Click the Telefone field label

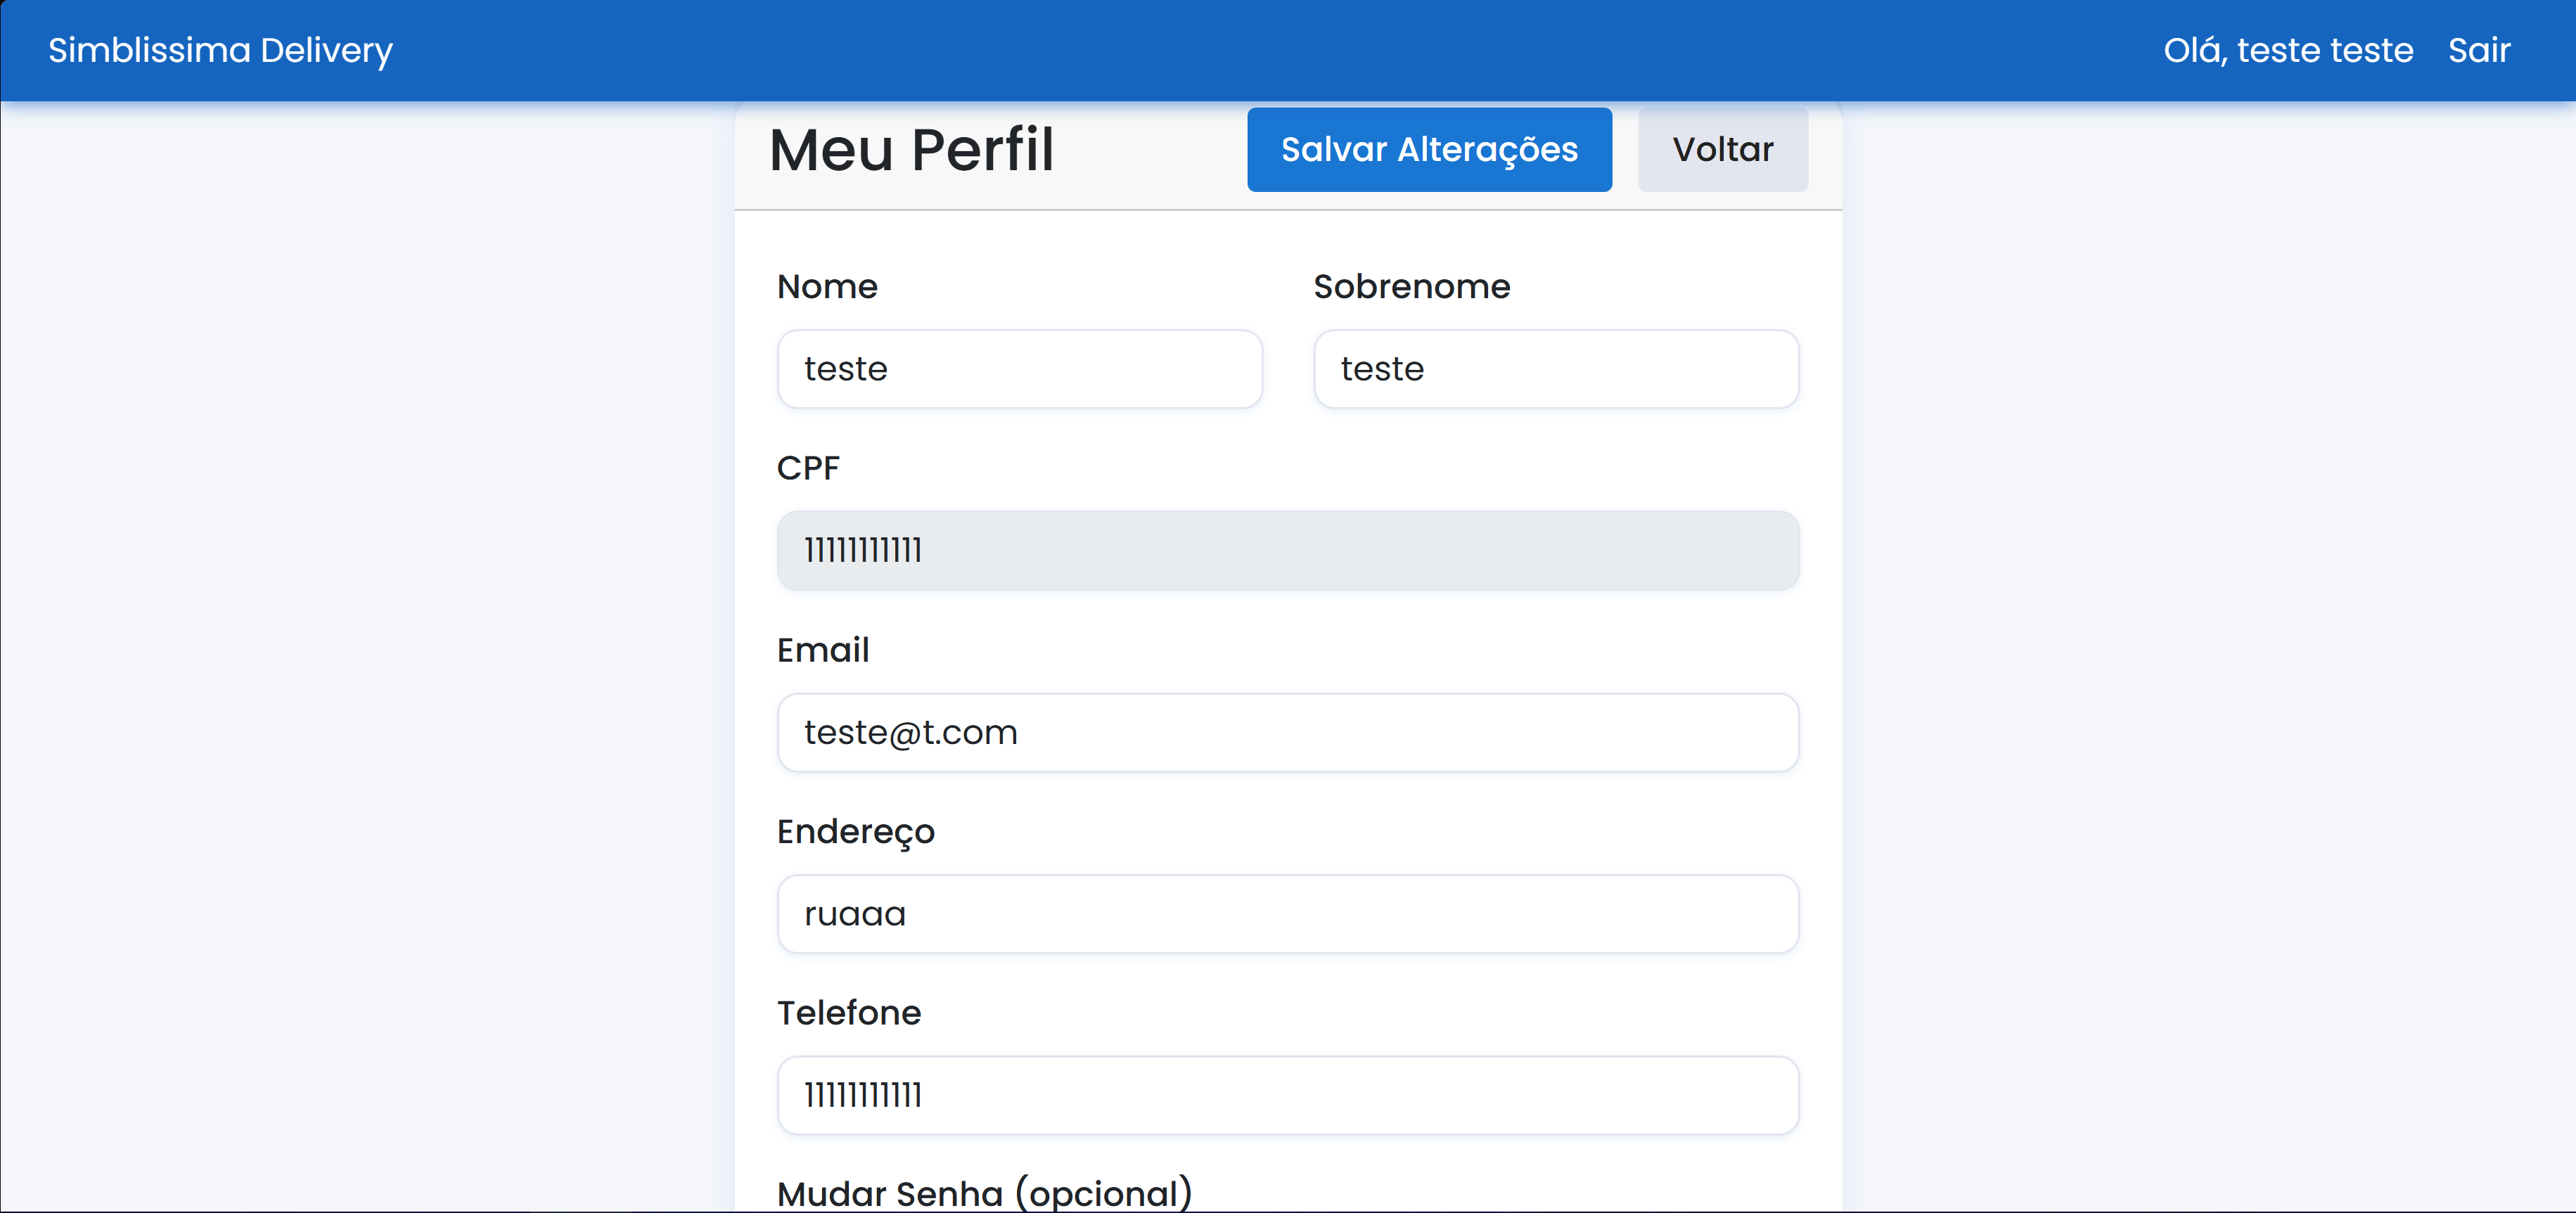tap(849, 1012)
